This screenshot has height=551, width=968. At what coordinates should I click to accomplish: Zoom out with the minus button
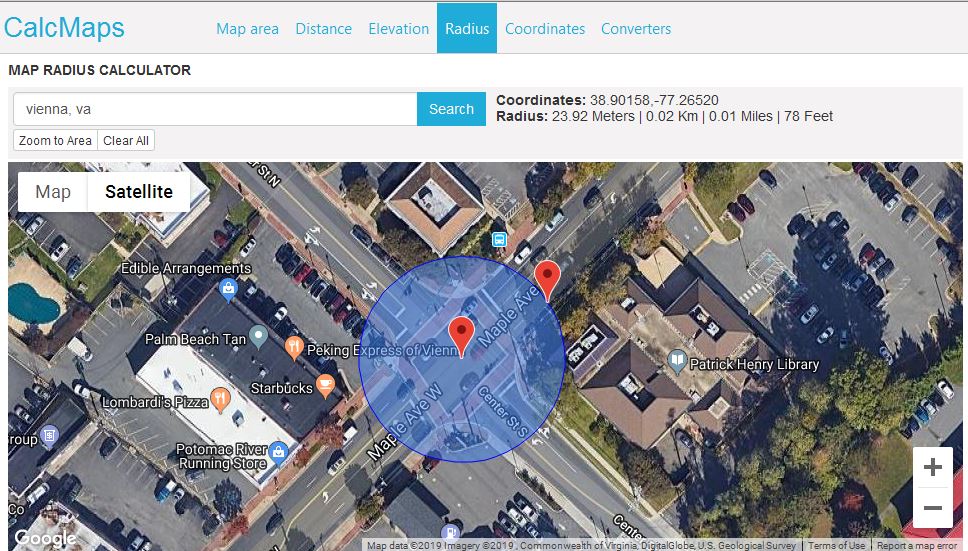933,508
